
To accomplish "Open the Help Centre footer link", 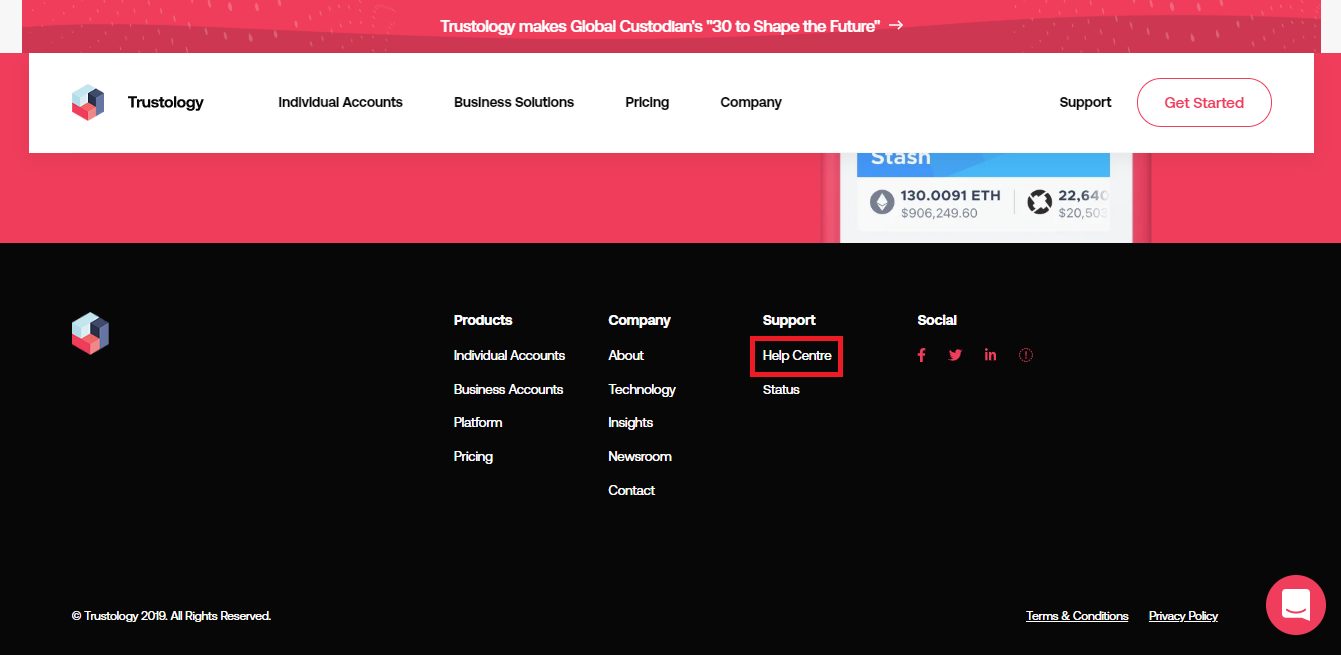I will (797, 356).
